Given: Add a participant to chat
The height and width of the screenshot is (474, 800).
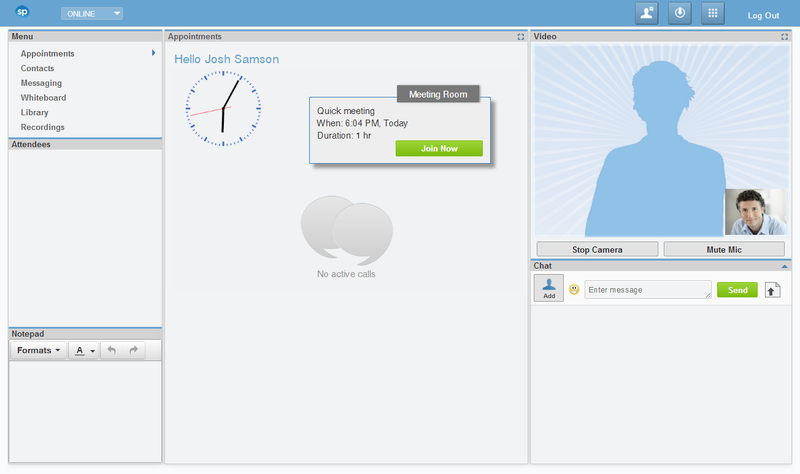Looking at the screenshot, I should pos(549,288).
